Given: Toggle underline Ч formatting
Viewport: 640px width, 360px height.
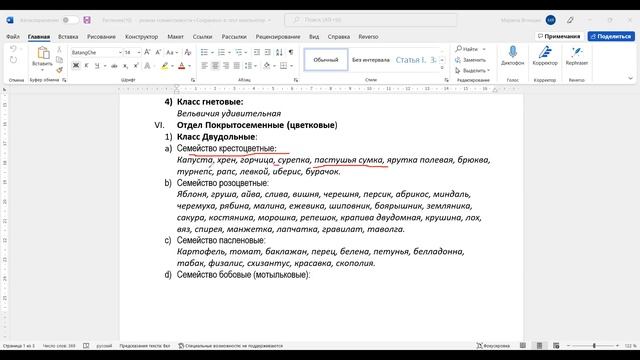Looking at the screenshot, I should 97,66.
